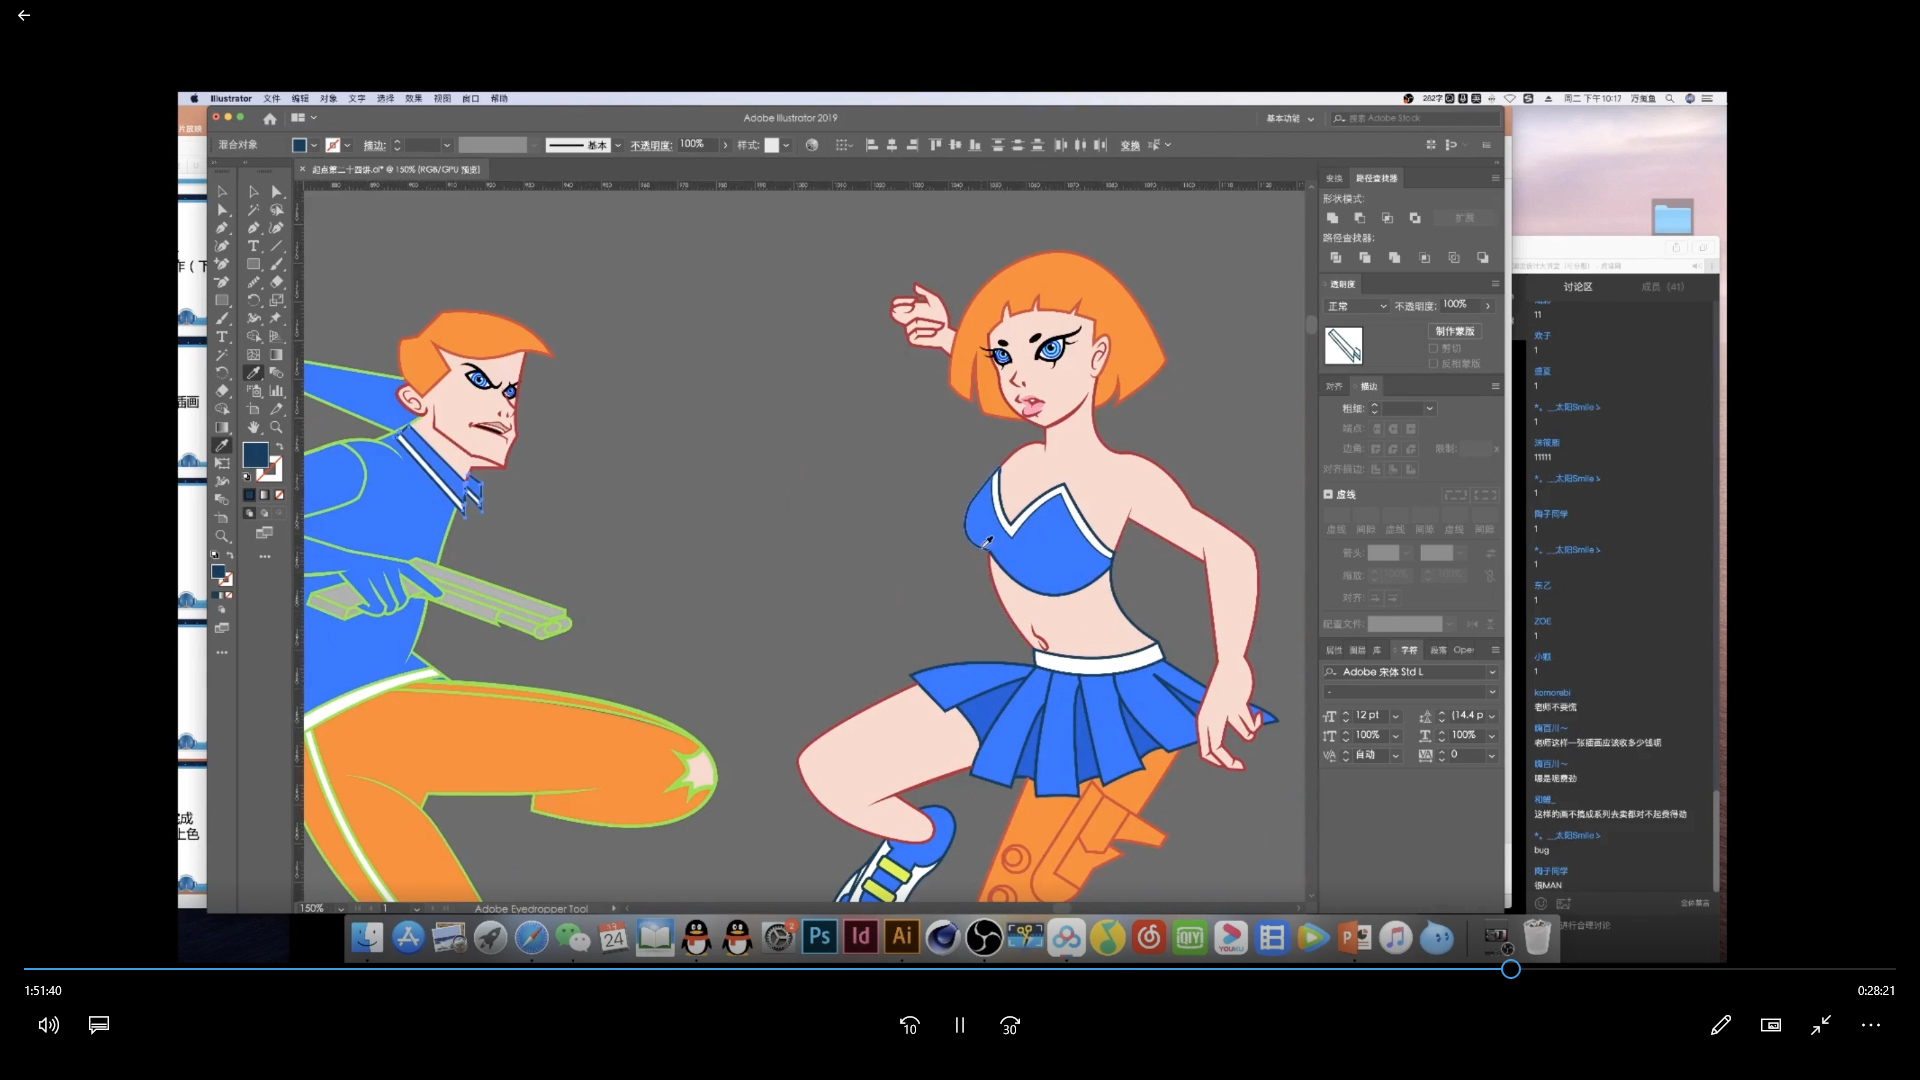
Task: Click the opacity mask thumbnail
Action: point(1344,346)
